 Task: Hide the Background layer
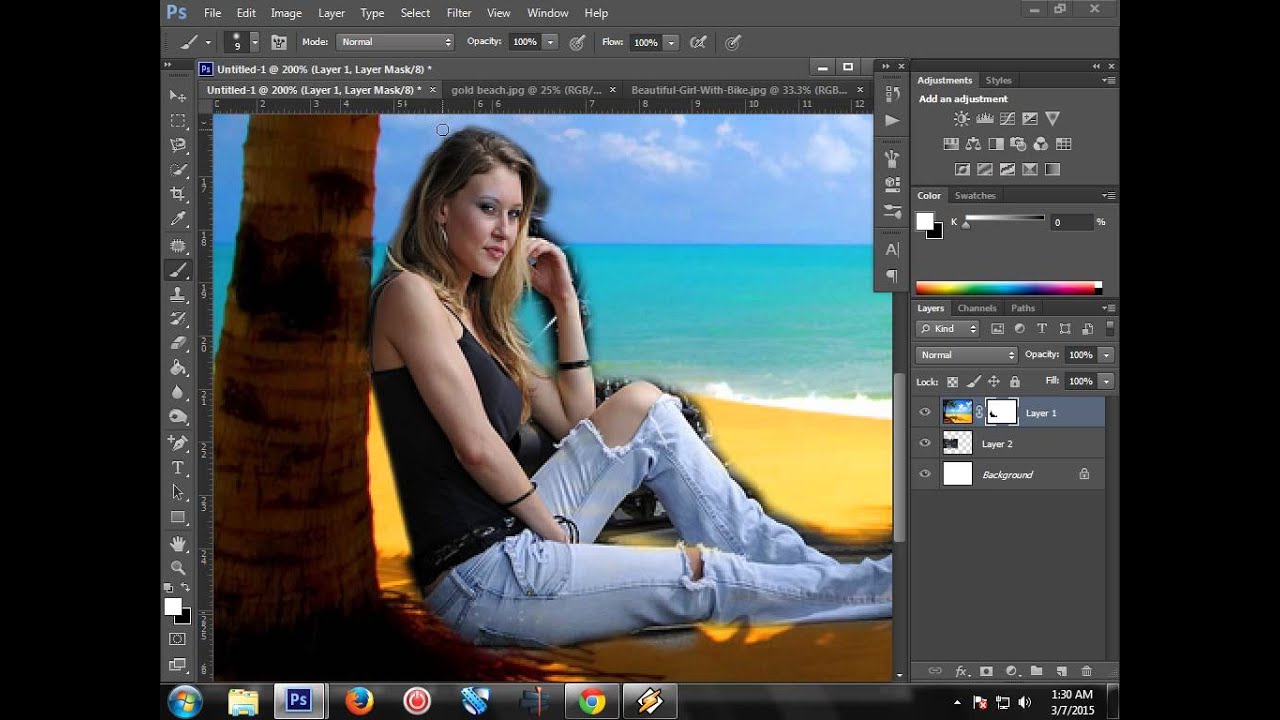(925, 474)
